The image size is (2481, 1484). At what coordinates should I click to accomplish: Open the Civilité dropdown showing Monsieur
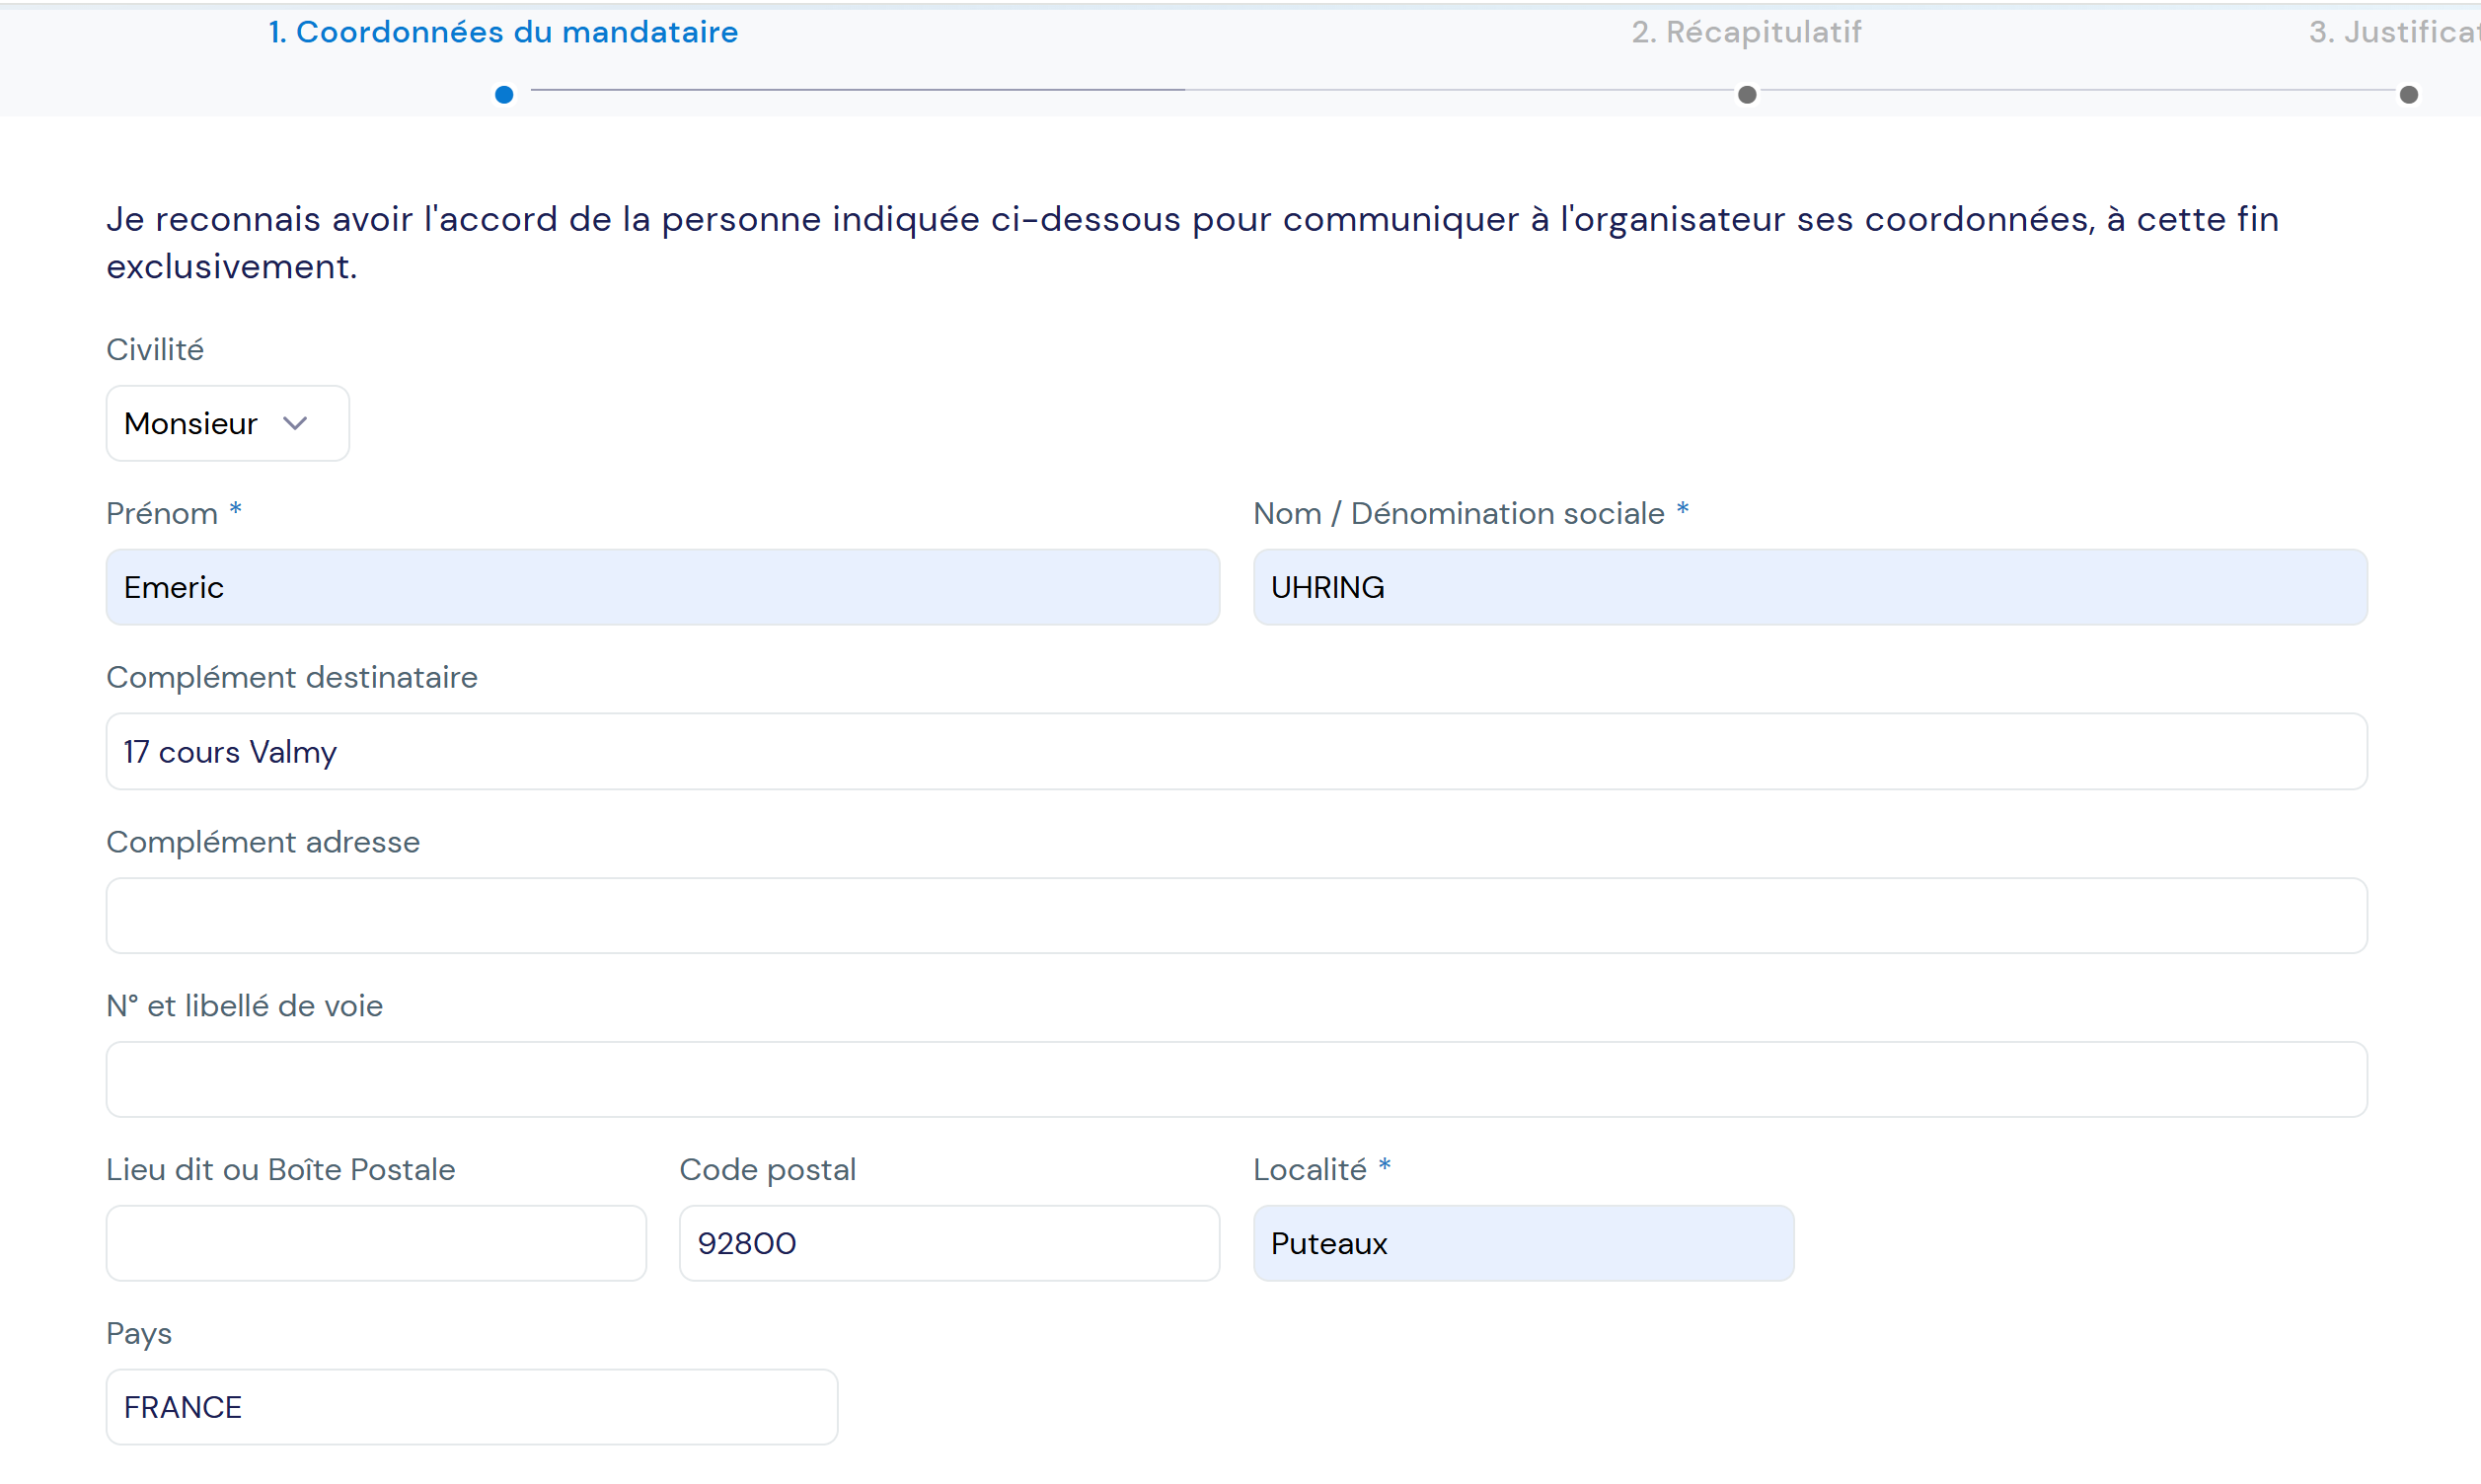(226, 423)
